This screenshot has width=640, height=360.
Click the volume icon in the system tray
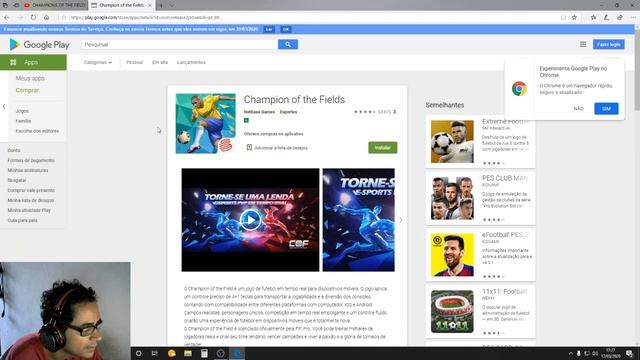pos(595,353)
